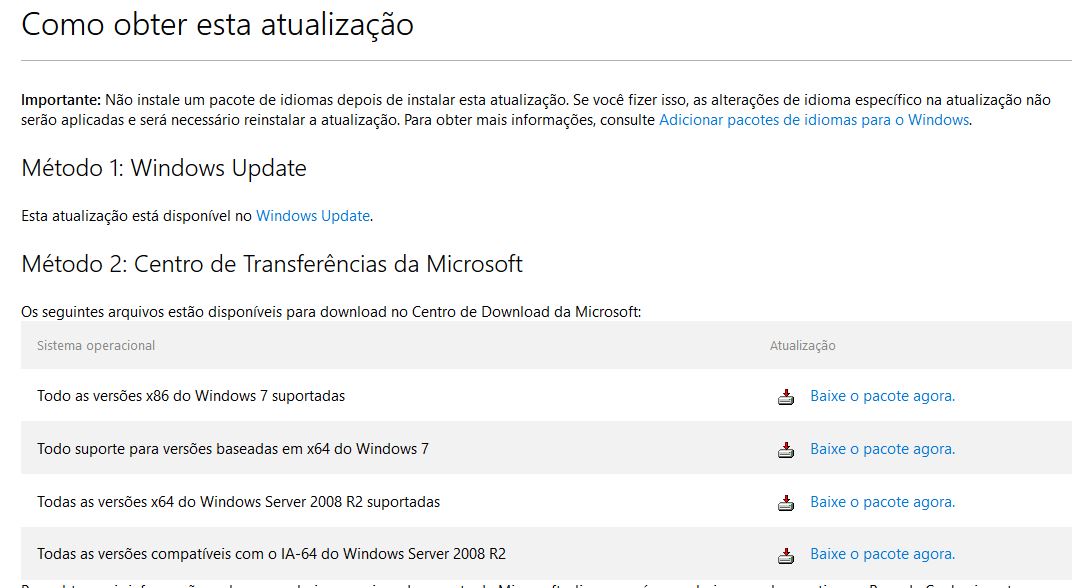This screenshot has height=588, width=1089.
Task: Open 'Baixe o pacote agora' for Windows 7 x86
Action: coord(882,396)
